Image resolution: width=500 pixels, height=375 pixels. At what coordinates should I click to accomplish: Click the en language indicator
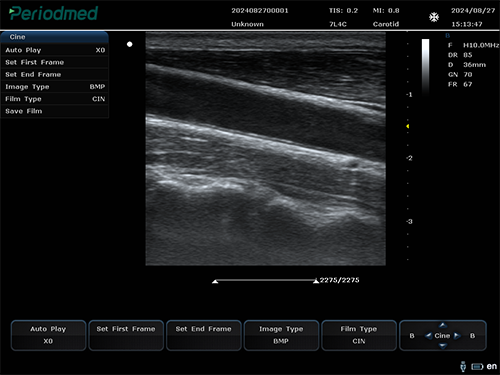click(492, 366)
